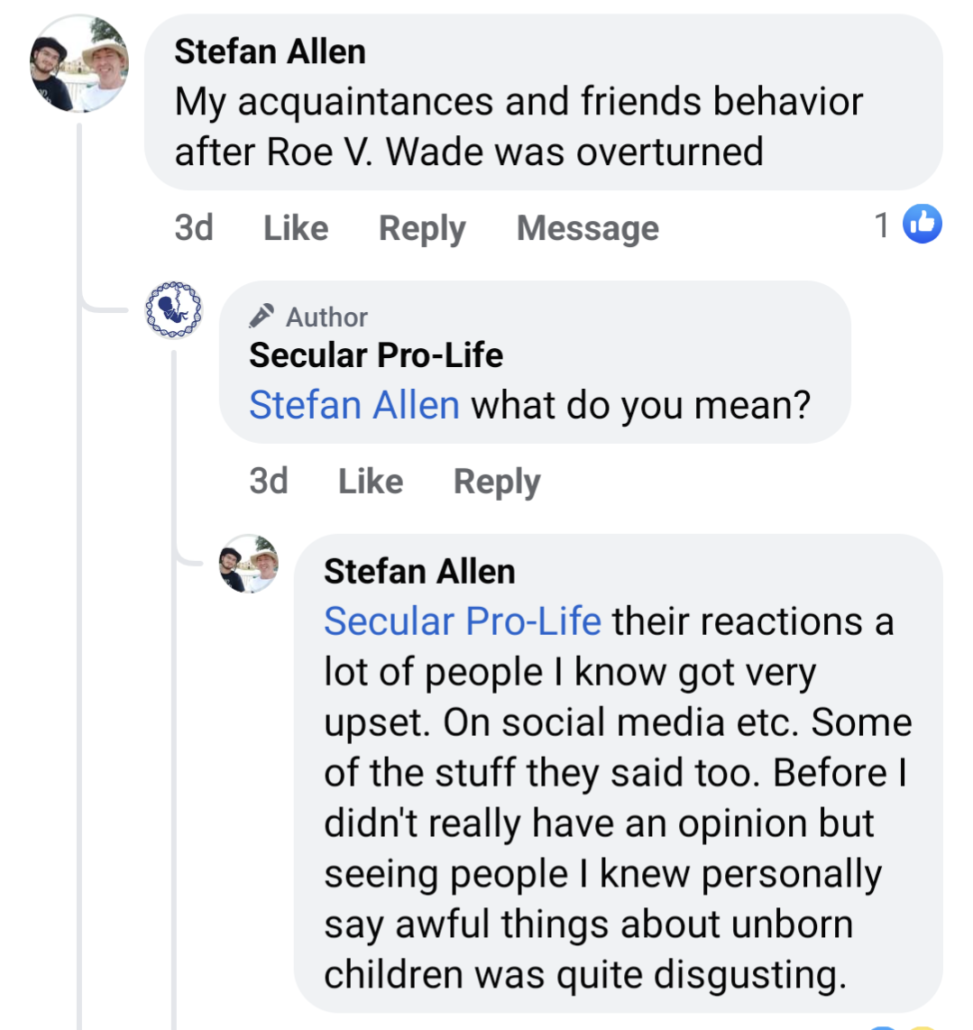Open the 3d timestamp on the top comment
973x1030 pixels.
click(x=194, y=228)
